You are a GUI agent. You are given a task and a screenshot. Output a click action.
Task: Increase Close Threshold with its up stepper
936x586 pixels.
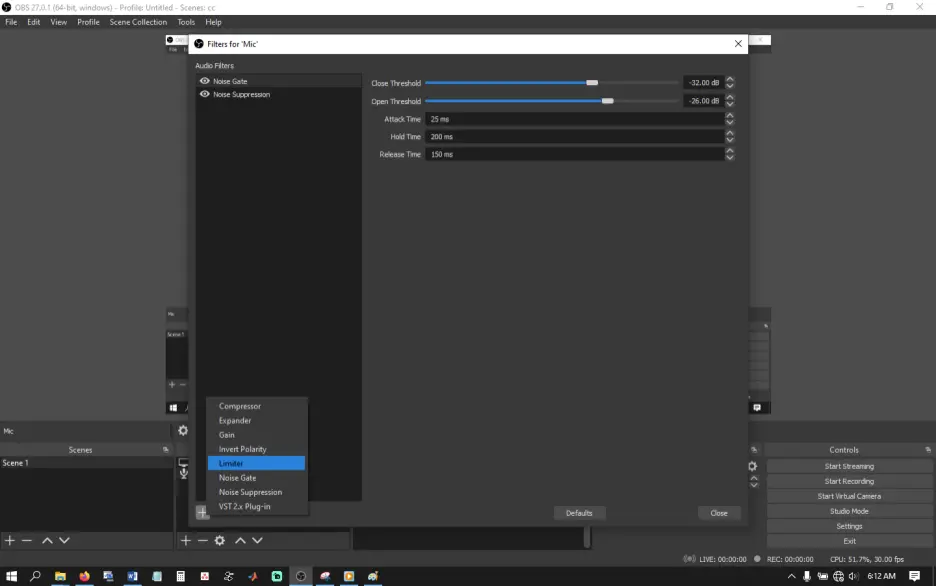point(729,79)
